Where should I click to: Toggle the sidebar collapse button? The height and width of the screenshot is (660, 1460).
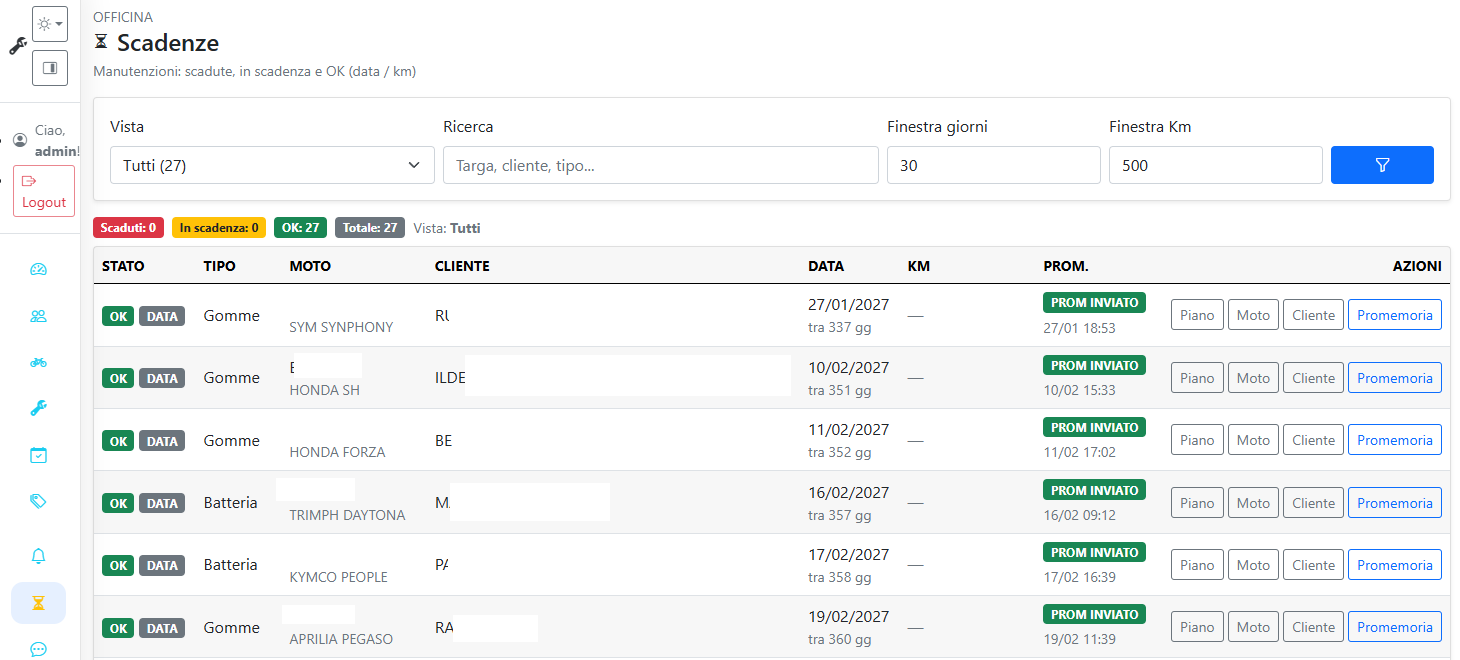(x=49, y=68)
